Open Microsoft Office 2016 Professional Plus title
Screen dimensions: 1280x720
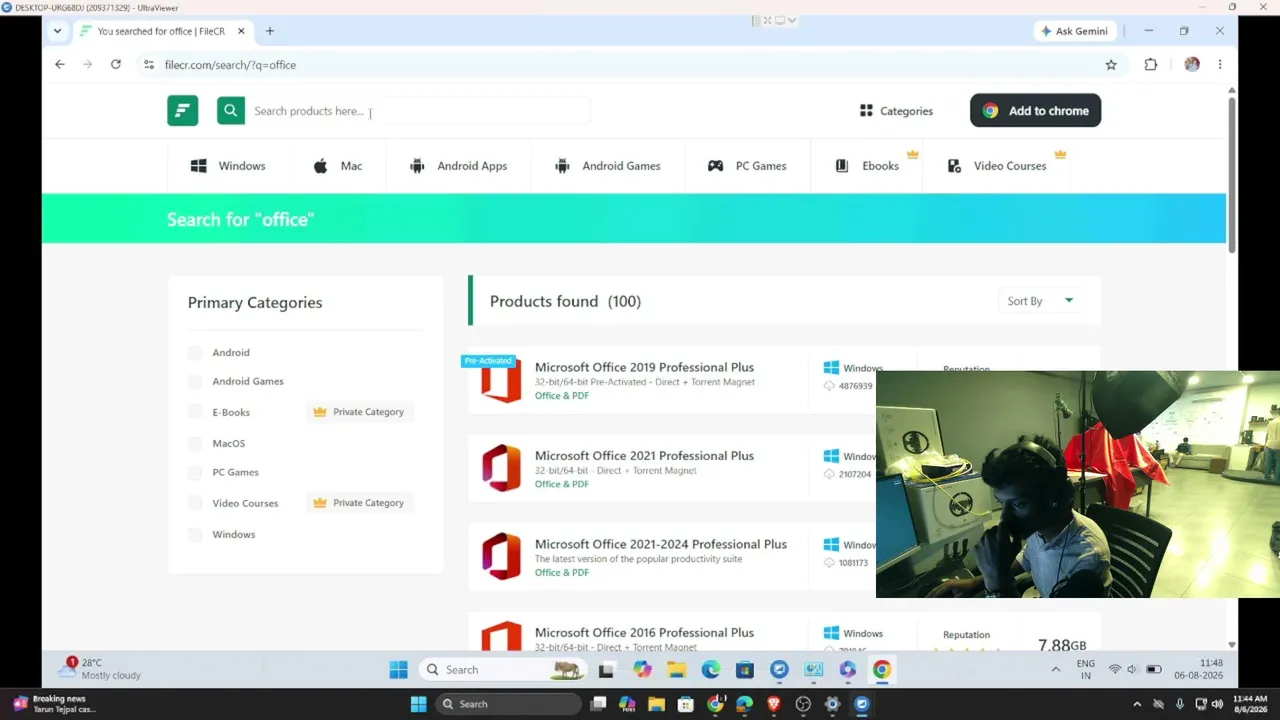click(x=644, y=633)
